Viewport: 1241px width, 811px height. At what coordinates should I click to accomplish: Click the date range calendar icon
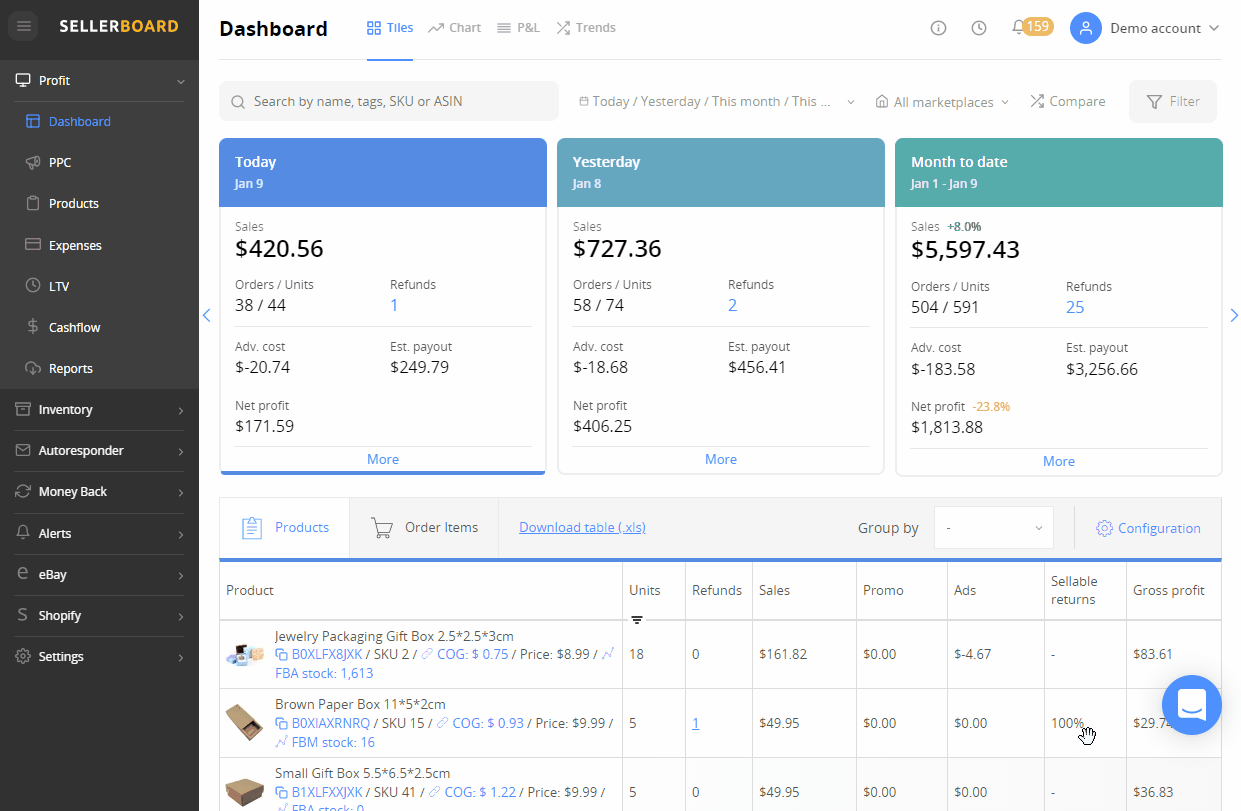pos(583,101)
